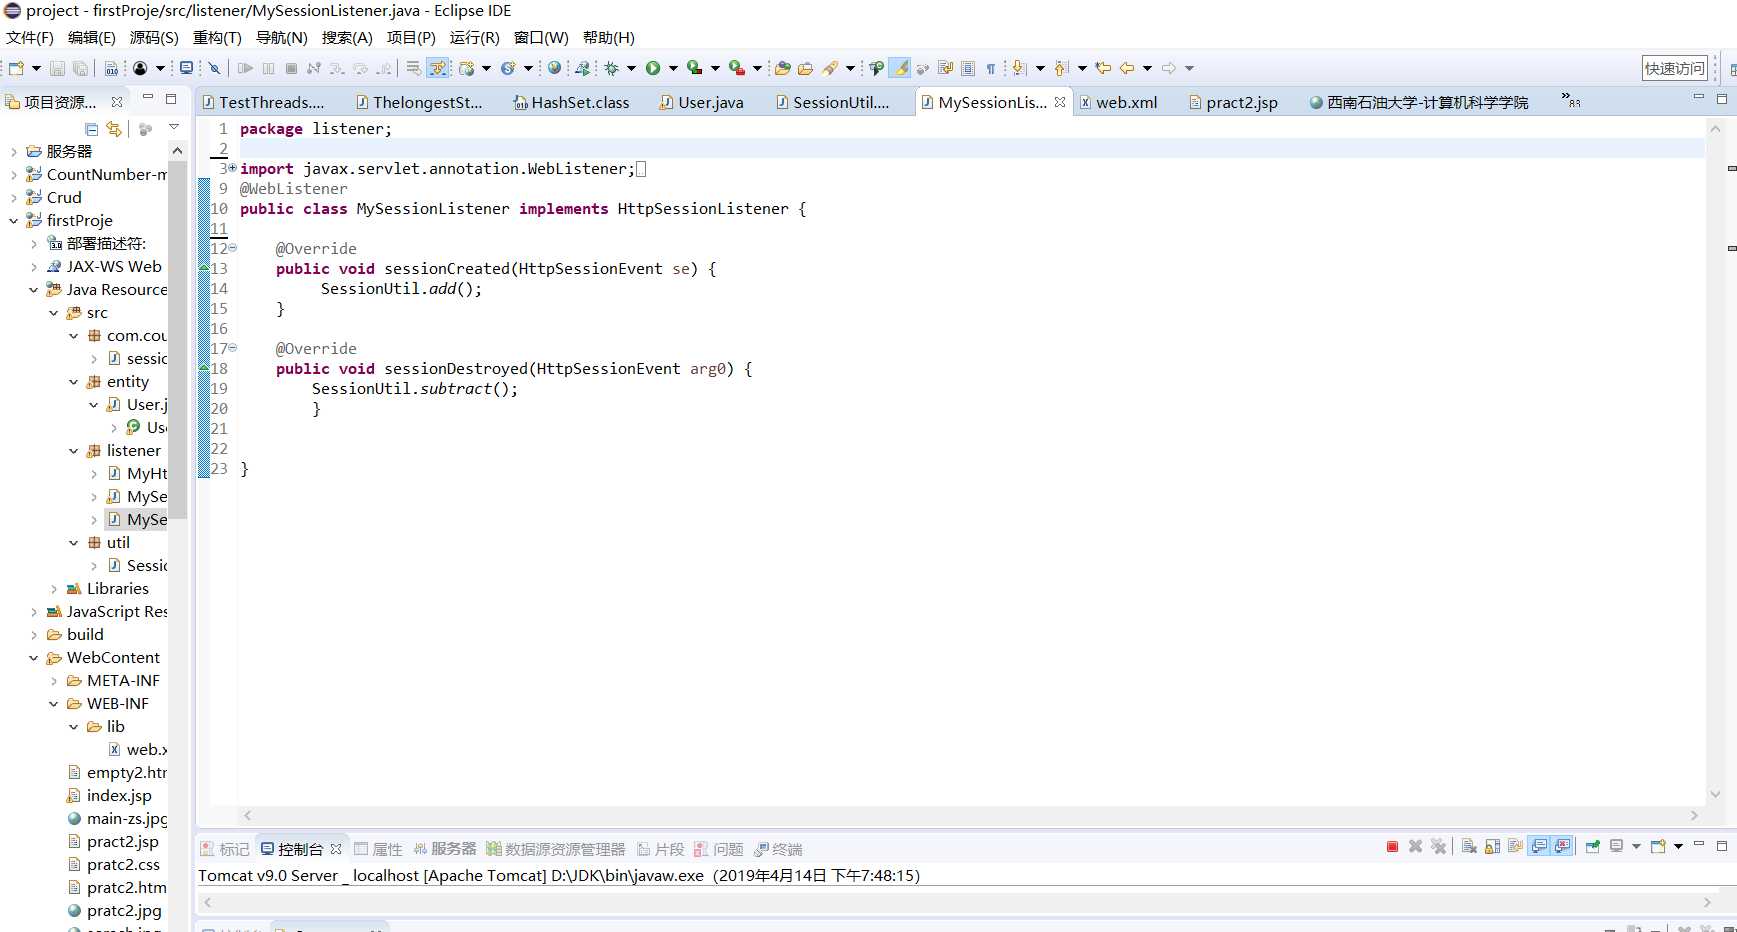1737x932 pixels.
Task: Click Pin Console icon
Action: tap(1593, 846)
